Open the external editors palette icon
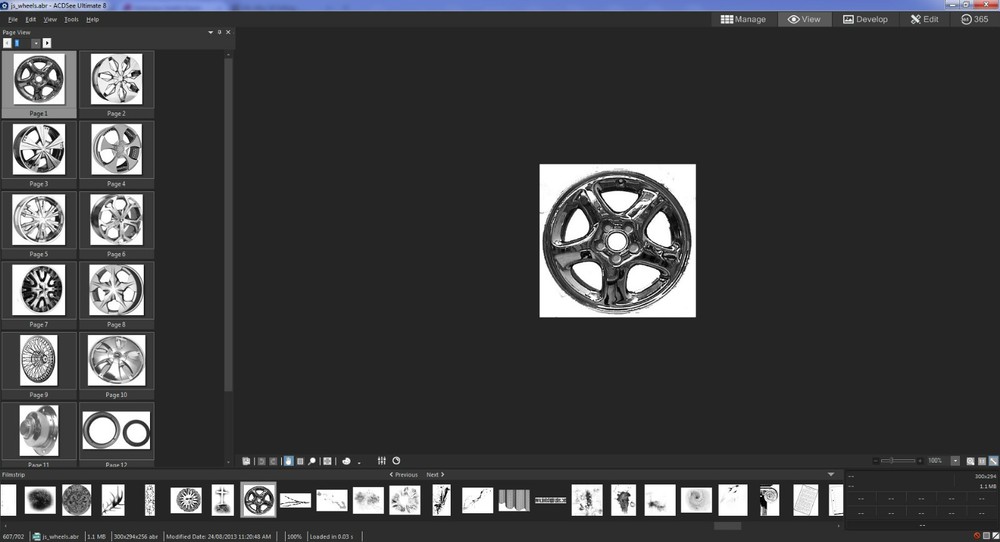This screenshot has width=1000, height=542. (x=346, y=461)
